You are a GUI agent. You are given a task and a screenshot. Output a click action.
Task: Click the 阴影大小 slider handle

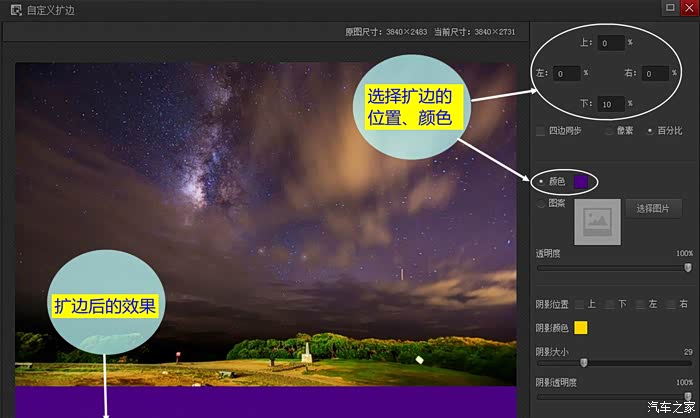[x=583, y=363]
